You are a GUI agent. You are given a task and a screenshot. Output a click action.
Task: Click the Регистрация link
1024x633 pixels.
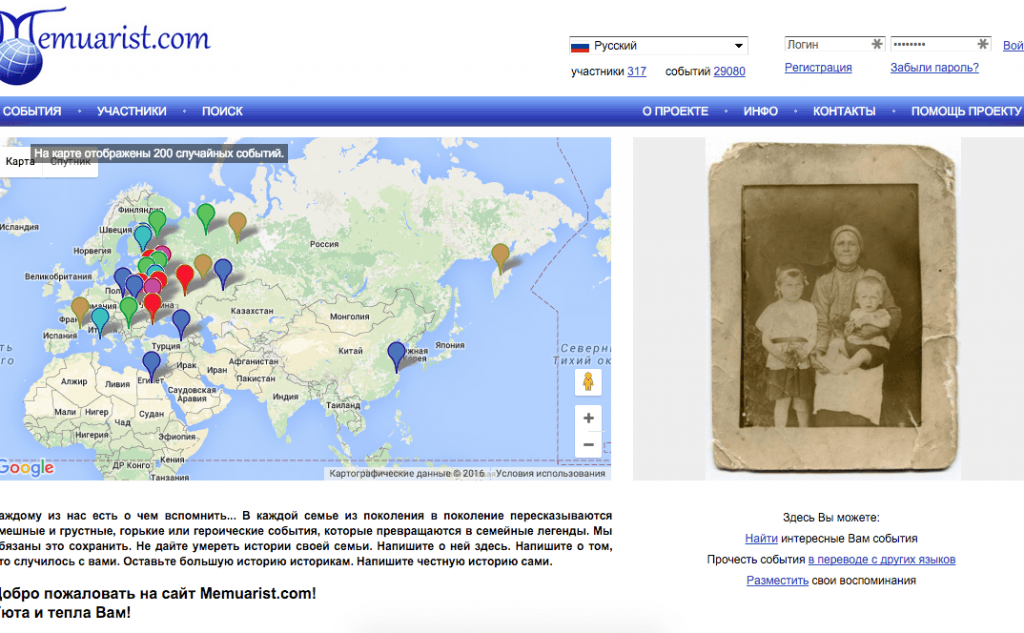[x=818, y=68]
